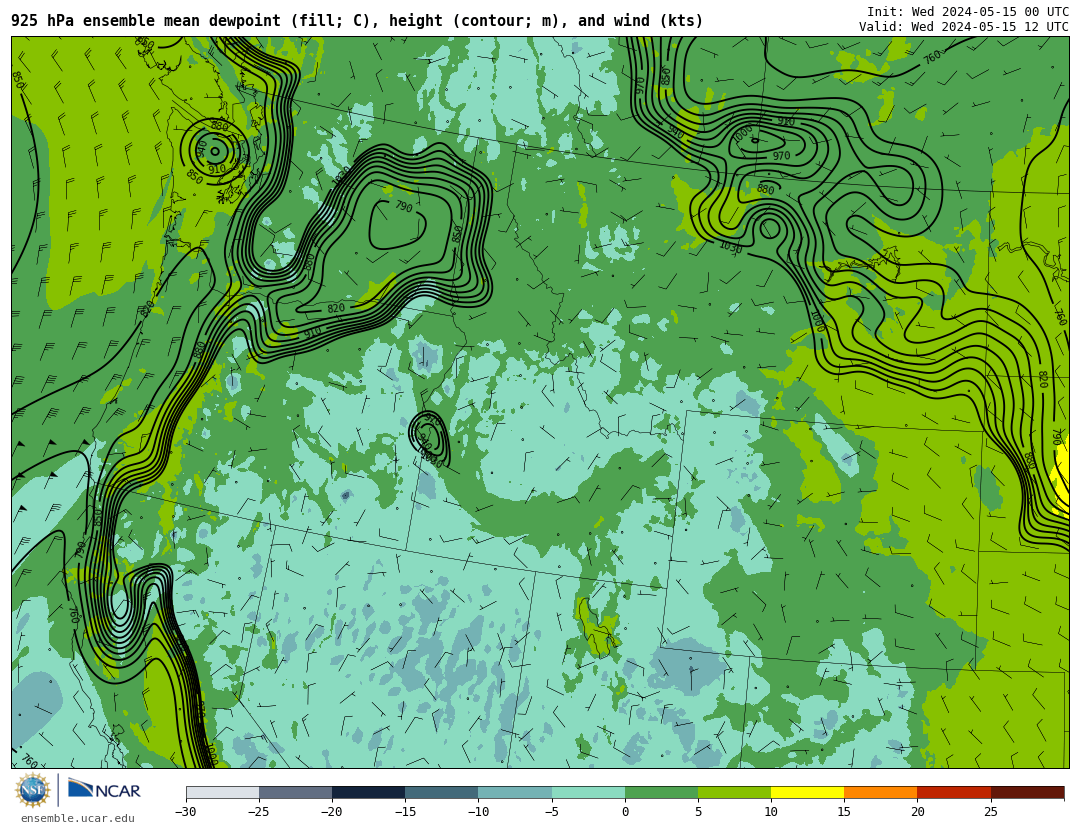This screenshot has height=831, width=1080.
Task: Click the -5 colorbar tick label
Action: [x=551, y=812]
